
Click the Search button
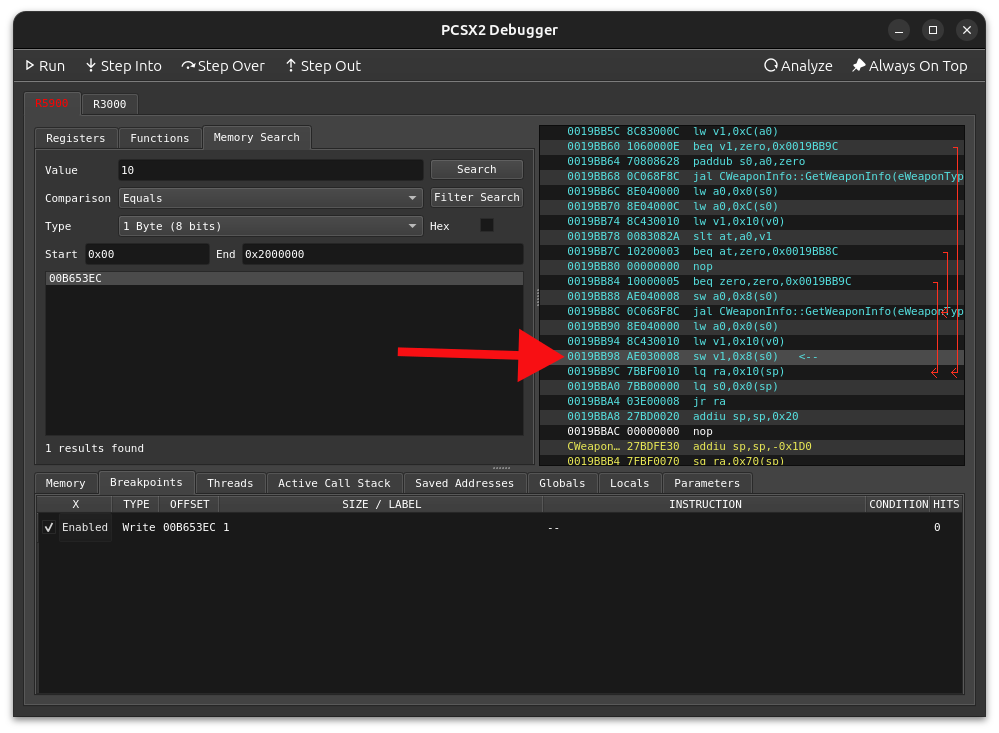click(x=477, y=170)
